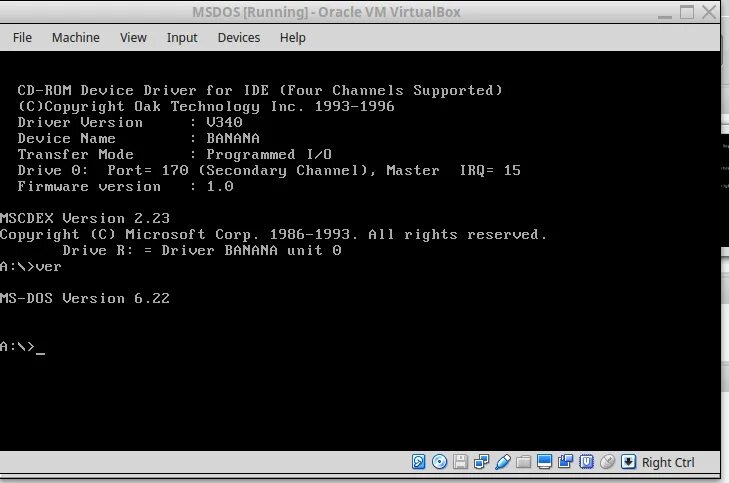This screenshot has height=483, width=729.
Task: Click the MSCDEX Version 2.23 line
Action: tap(85, 218)
